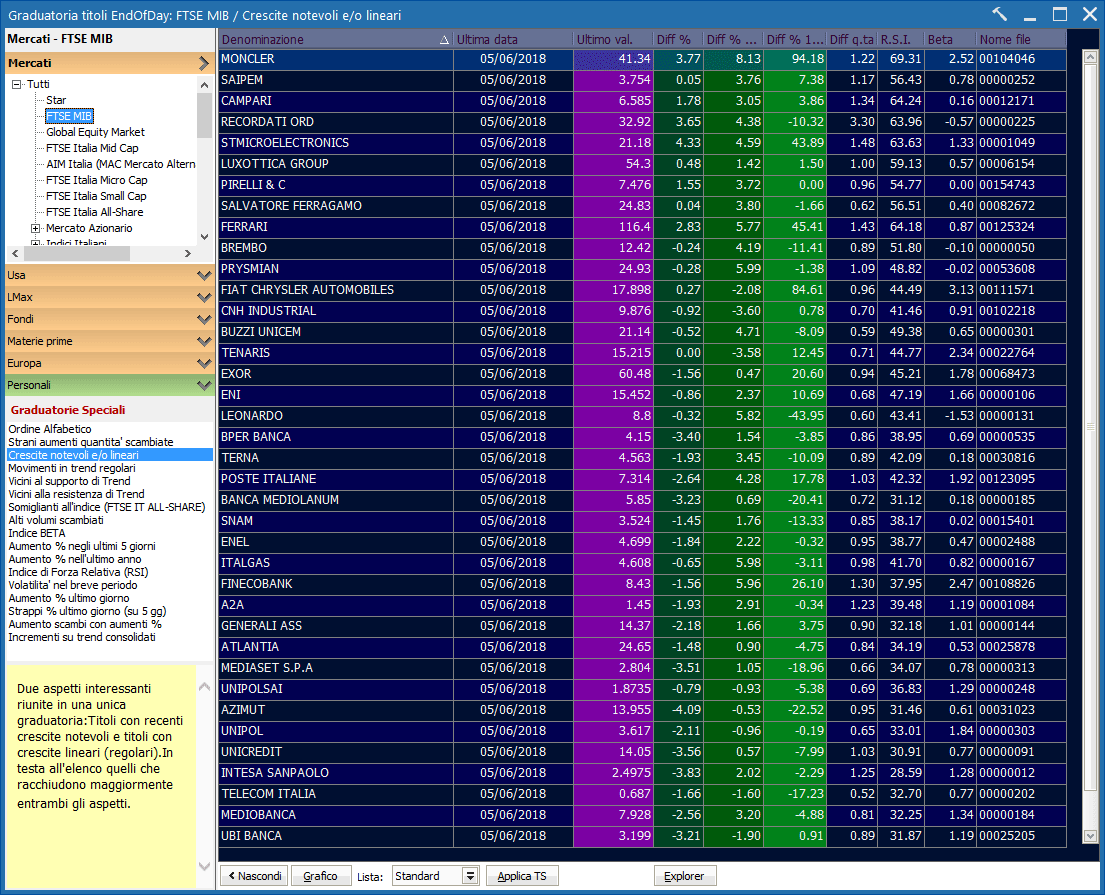Select FTSE Italia All-Share tree item

point(94,212)
